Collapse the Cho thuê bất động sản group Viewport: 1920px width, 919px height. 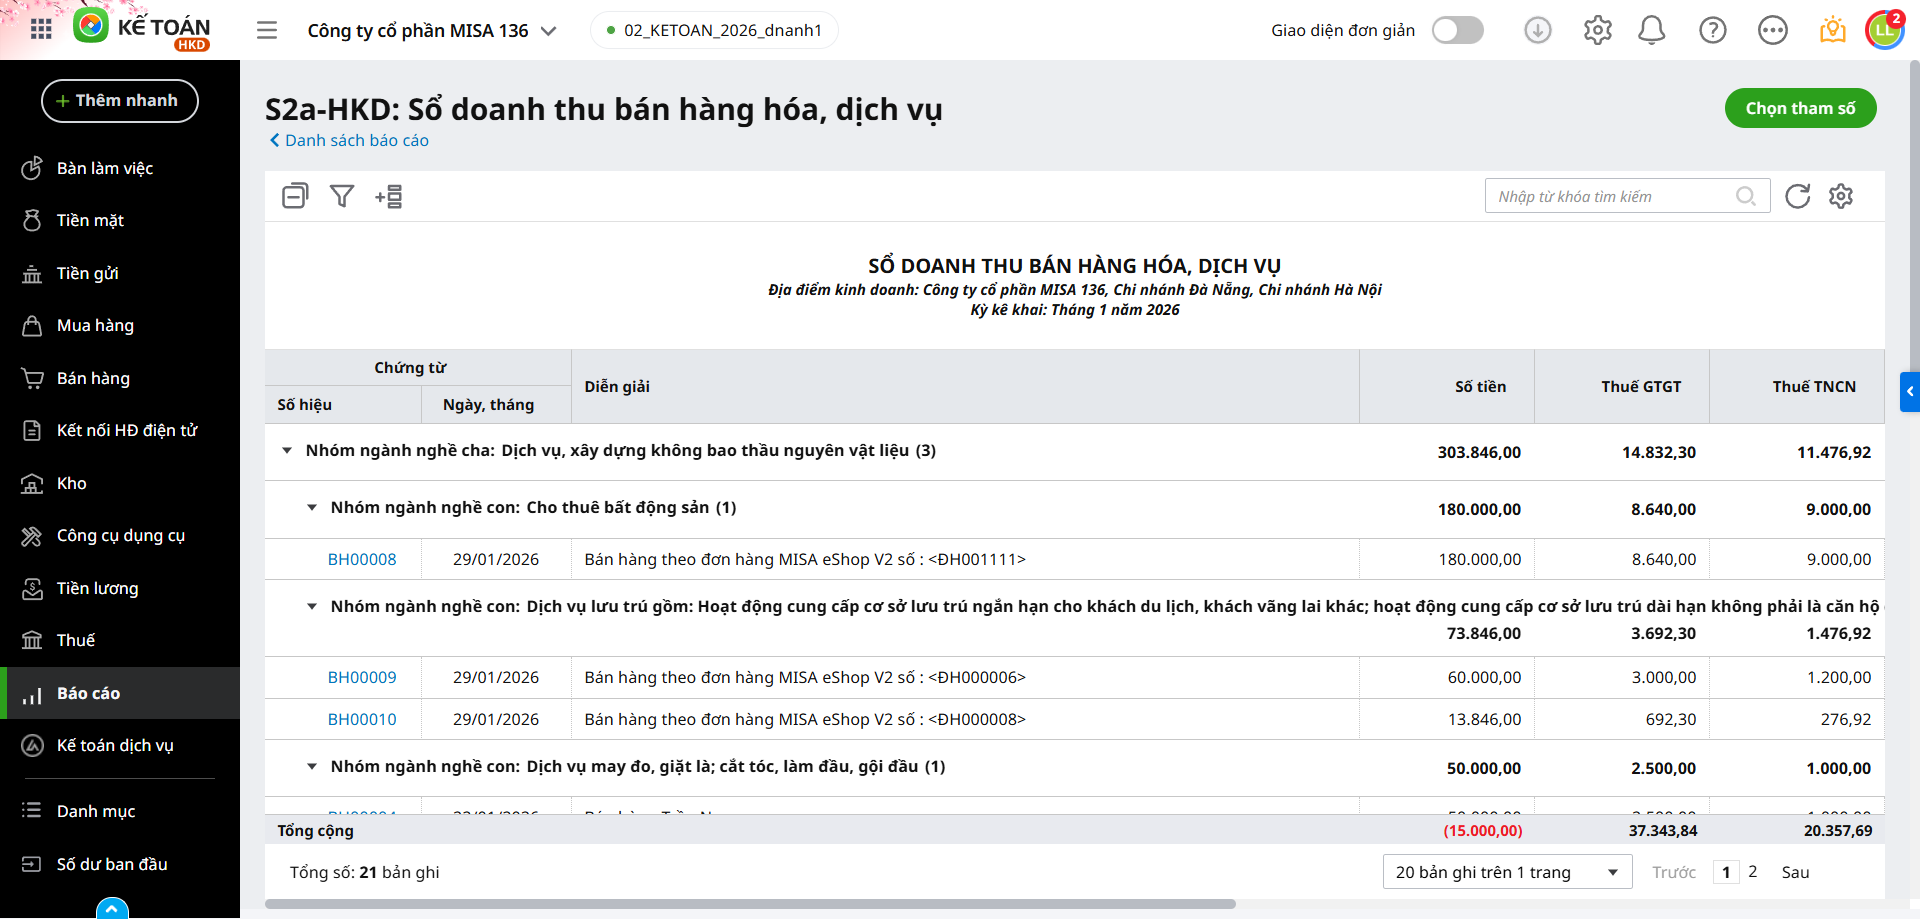pos(312,508)
